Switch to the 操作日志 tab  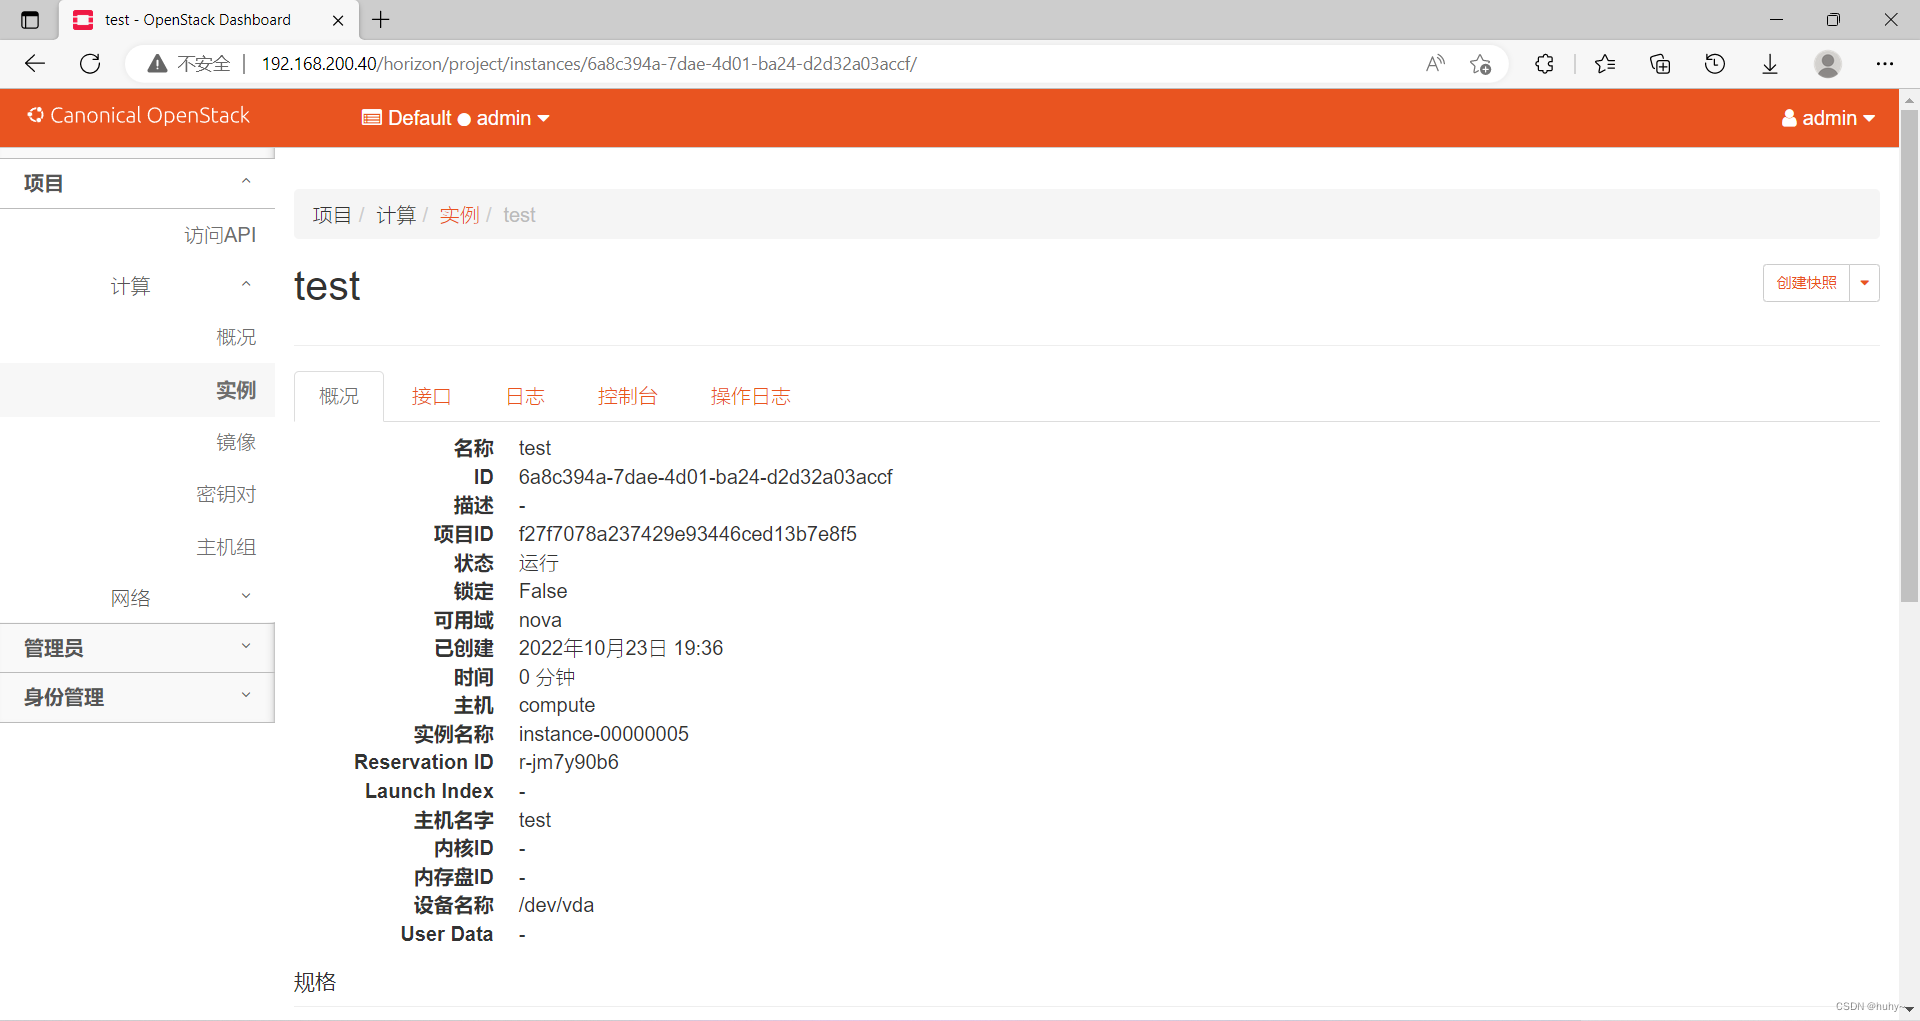pyautogui.click(x=750, y=396)
